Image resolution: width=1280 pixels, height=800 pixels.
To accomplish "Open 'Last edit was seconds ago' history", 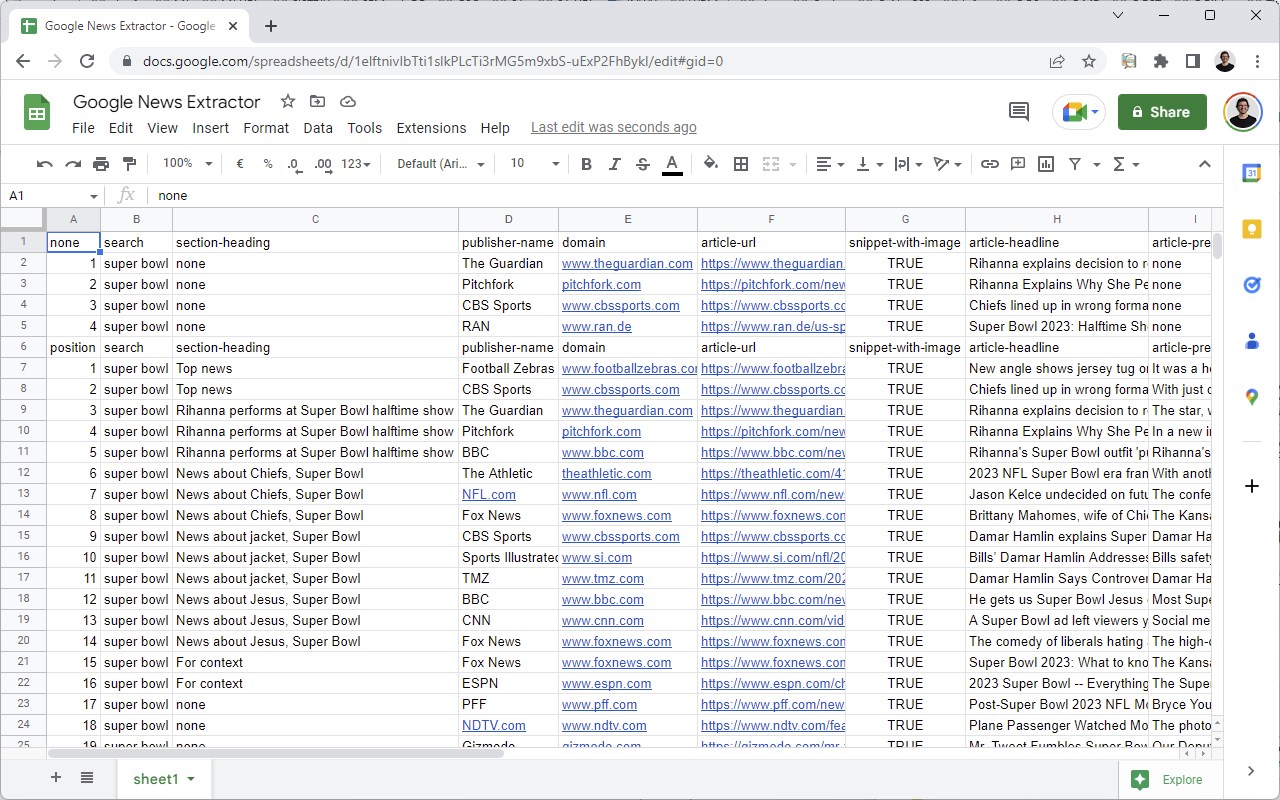I will [x=614, y=127].
